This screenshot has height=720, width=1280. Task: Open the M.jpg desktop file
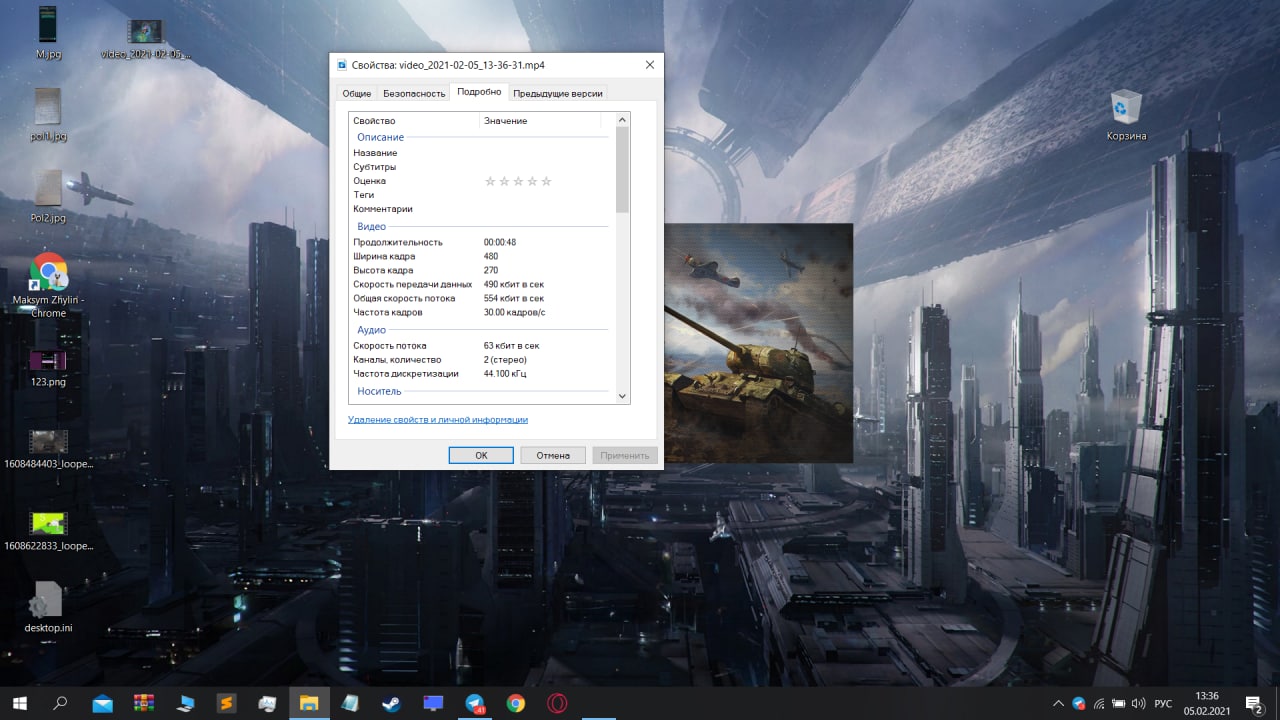(47, 32)
